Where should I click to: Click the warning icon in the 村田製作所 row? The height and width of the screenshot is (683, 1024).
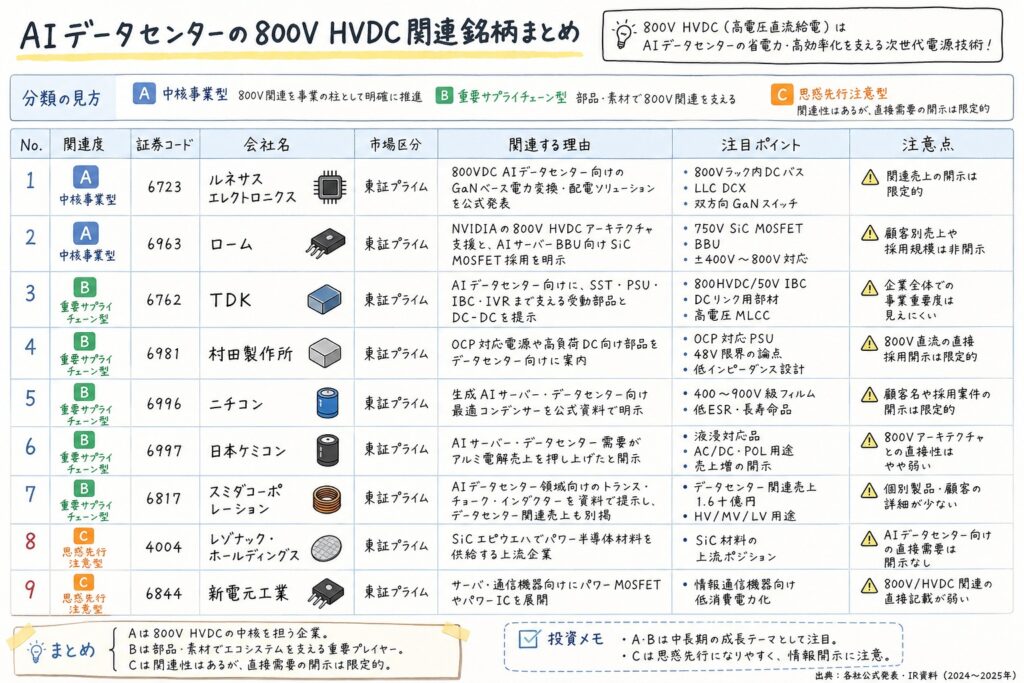pyautogui.click(x=869, y=343)
